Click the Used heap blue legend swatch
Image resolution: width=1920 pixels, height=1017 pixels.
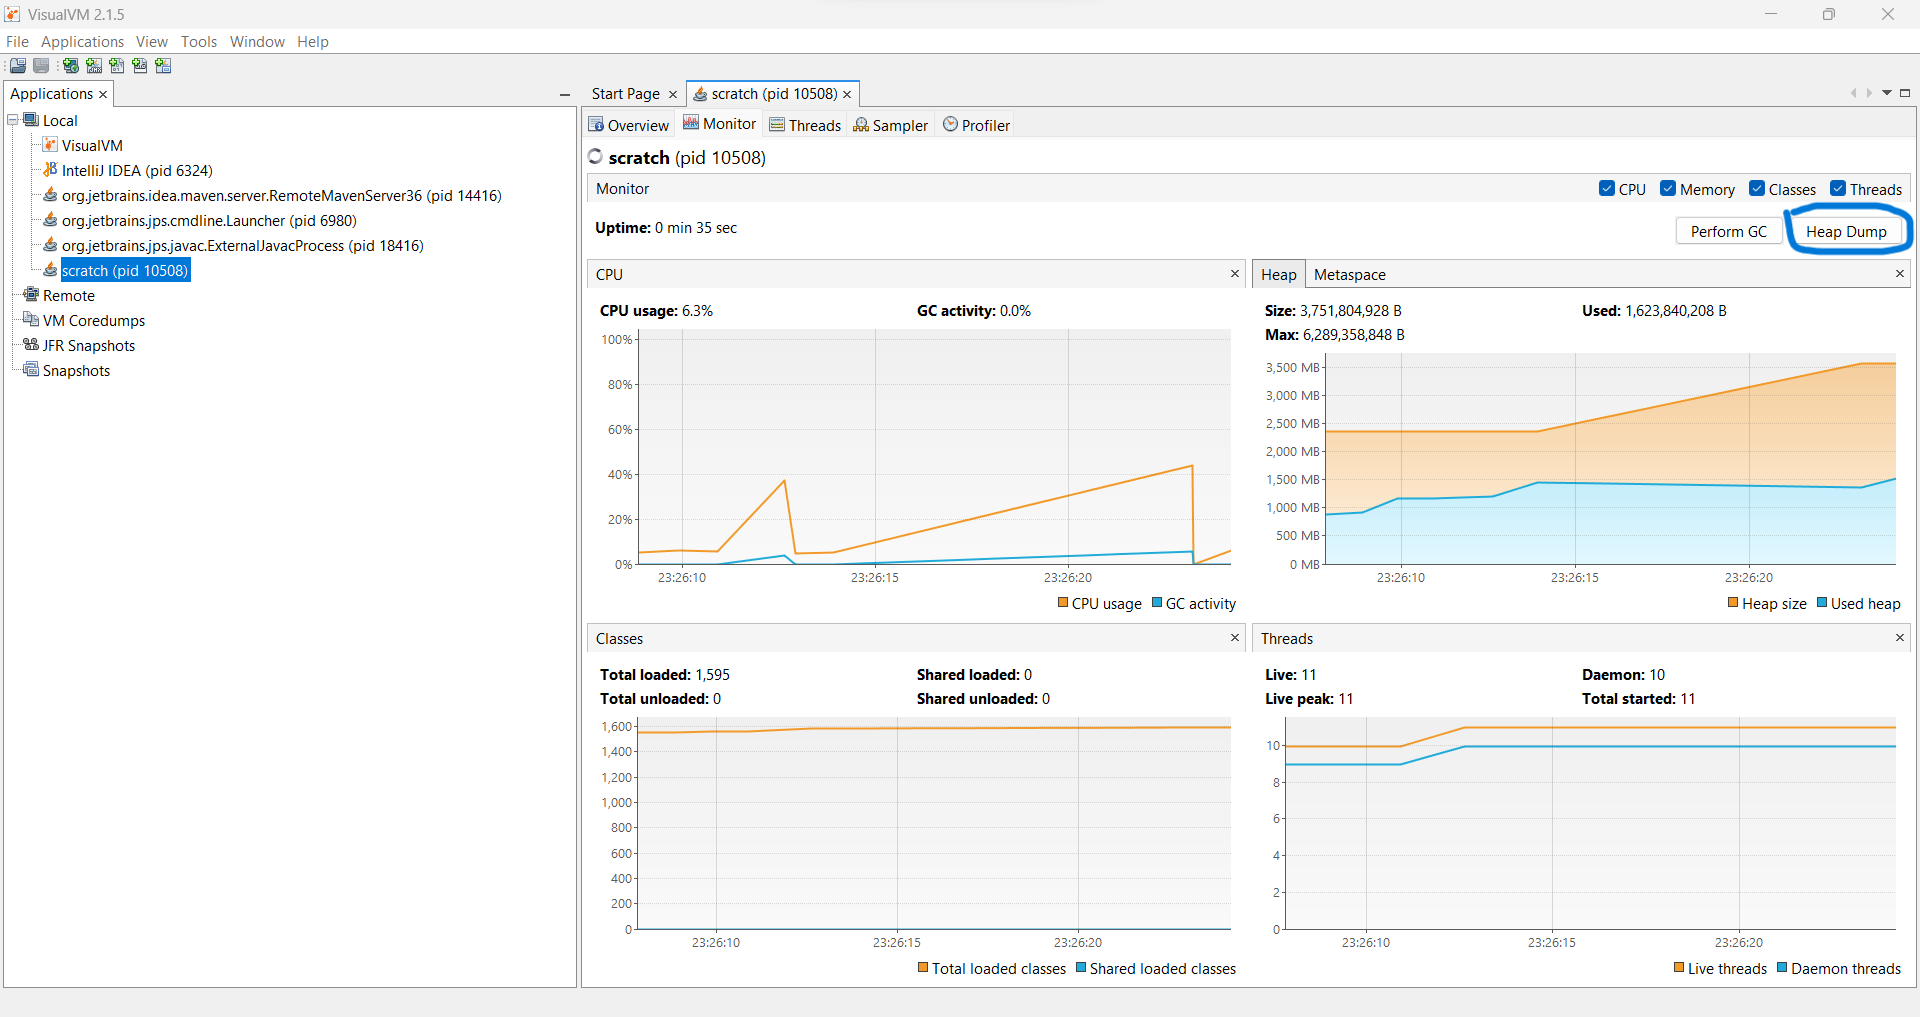click(1822, 602)
